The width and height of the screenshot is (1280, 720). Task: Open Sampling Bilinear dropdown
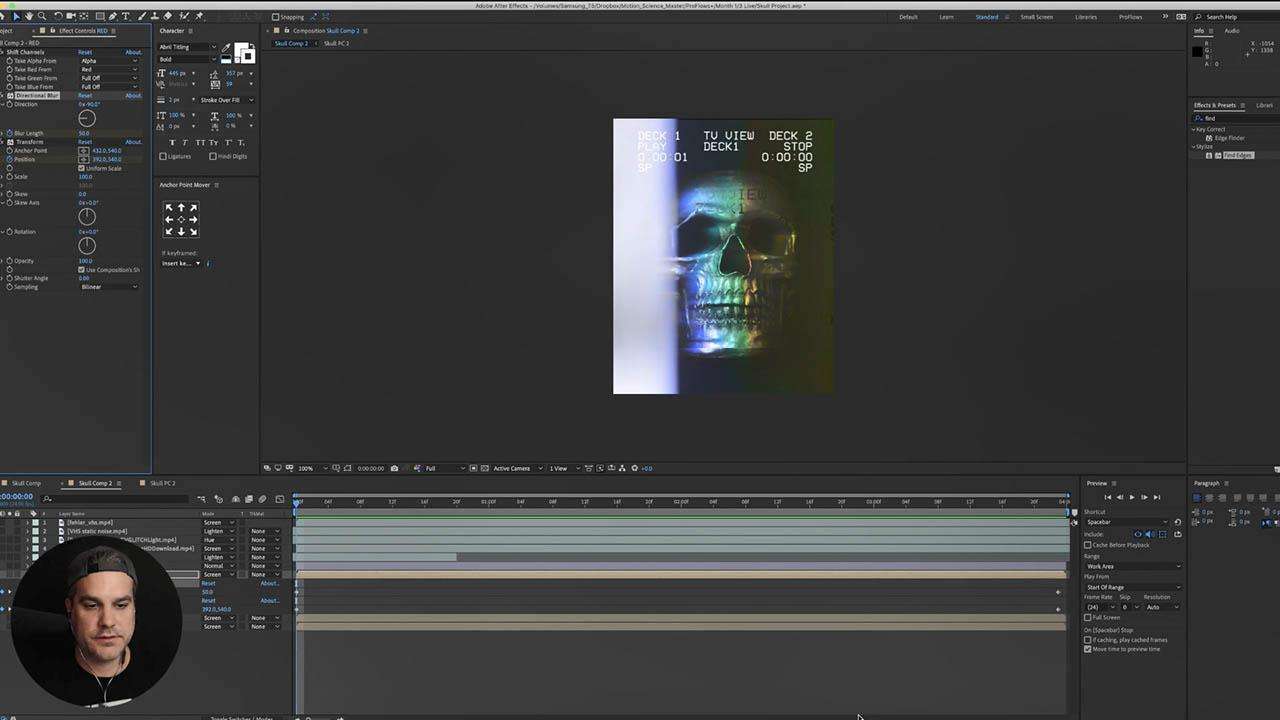pyautogui.click(x=108, y=287)
